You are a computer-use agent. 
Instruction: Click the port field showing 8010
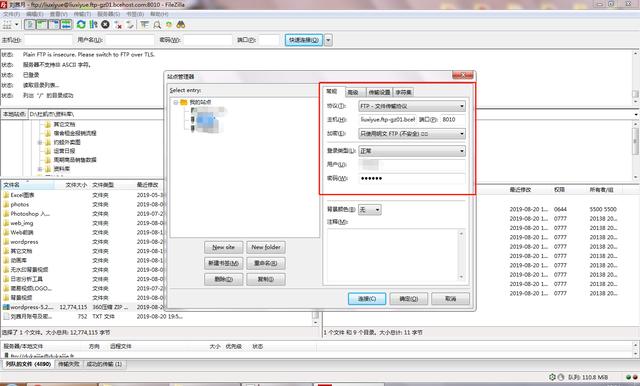coord(453,120)
